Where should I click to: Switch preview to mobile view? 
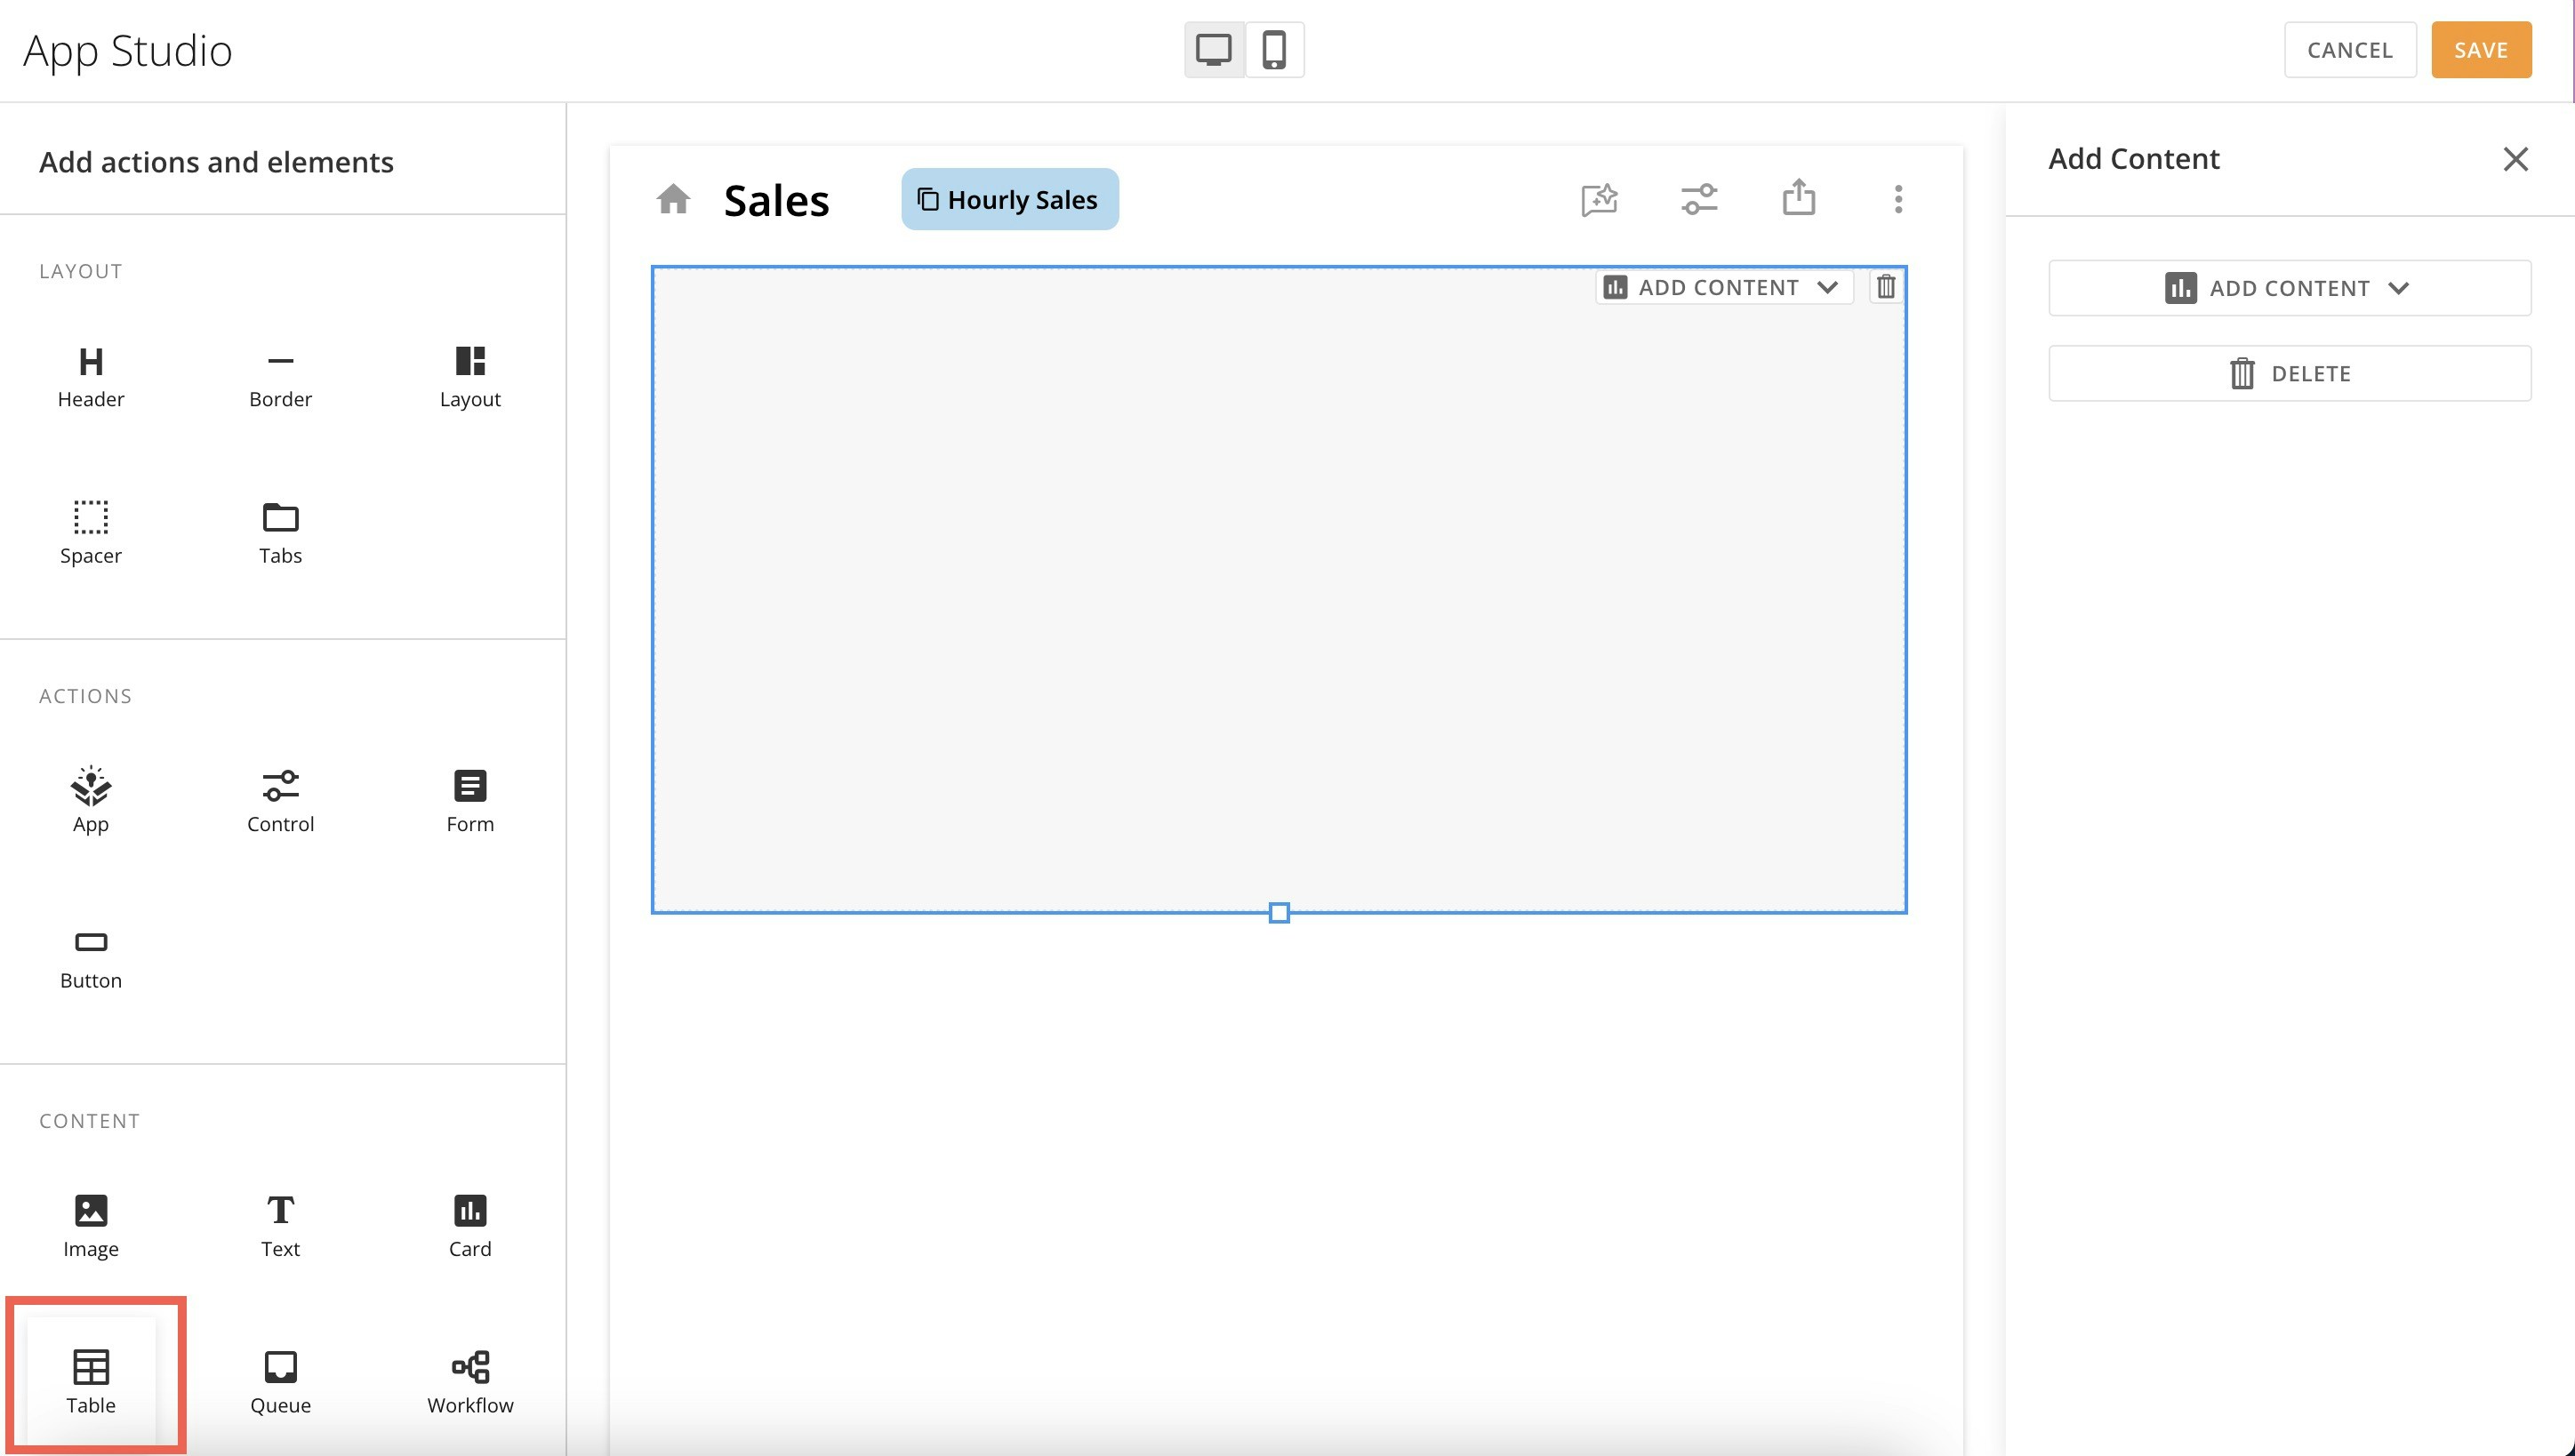(1275, 49)
